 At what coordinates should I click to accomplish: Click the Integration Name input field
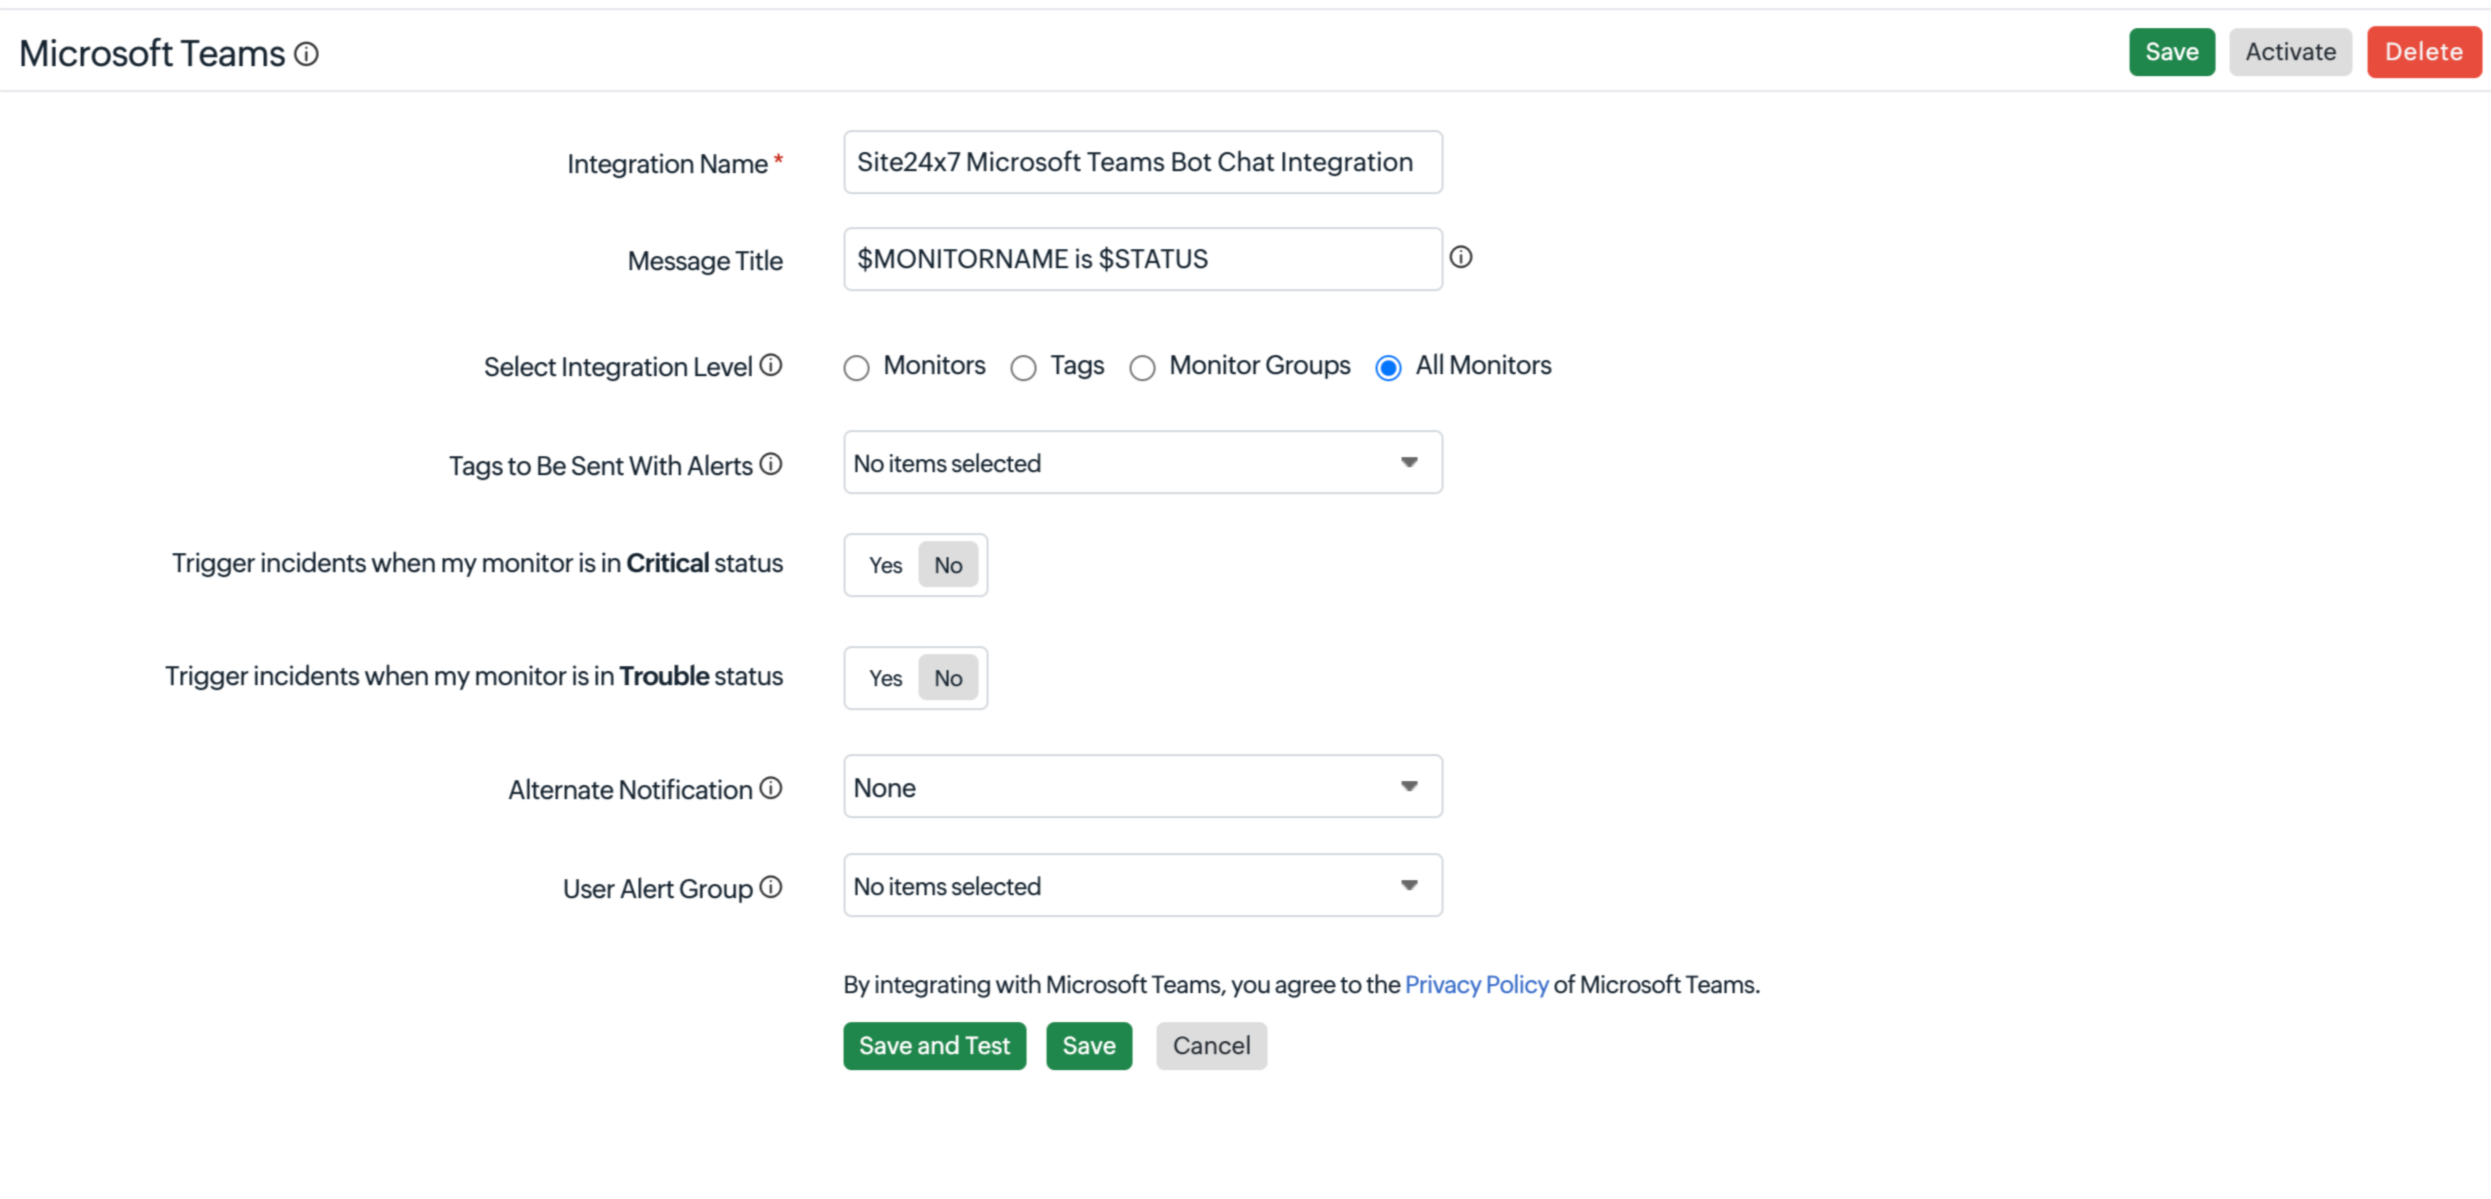[1143, 162]
